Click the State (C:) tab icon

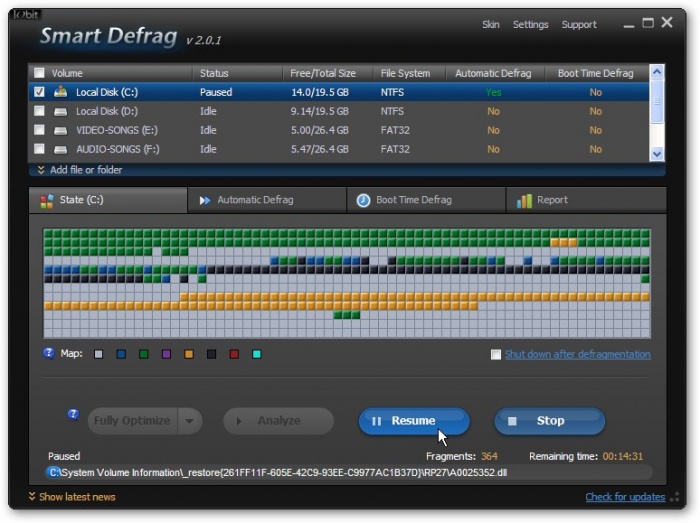click(47, 201)
